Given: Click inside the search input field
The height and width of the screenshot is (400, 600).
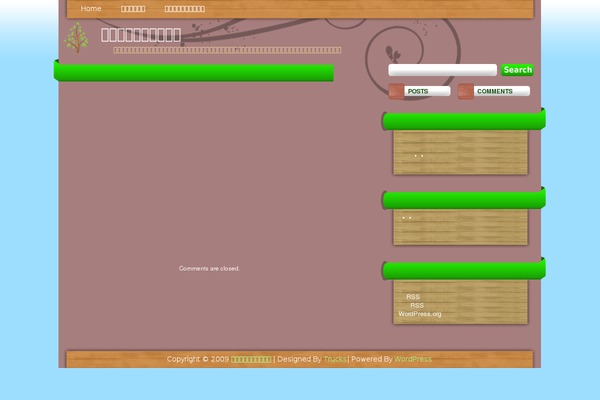Looking at the screenshot, I should tap(442, 70).
